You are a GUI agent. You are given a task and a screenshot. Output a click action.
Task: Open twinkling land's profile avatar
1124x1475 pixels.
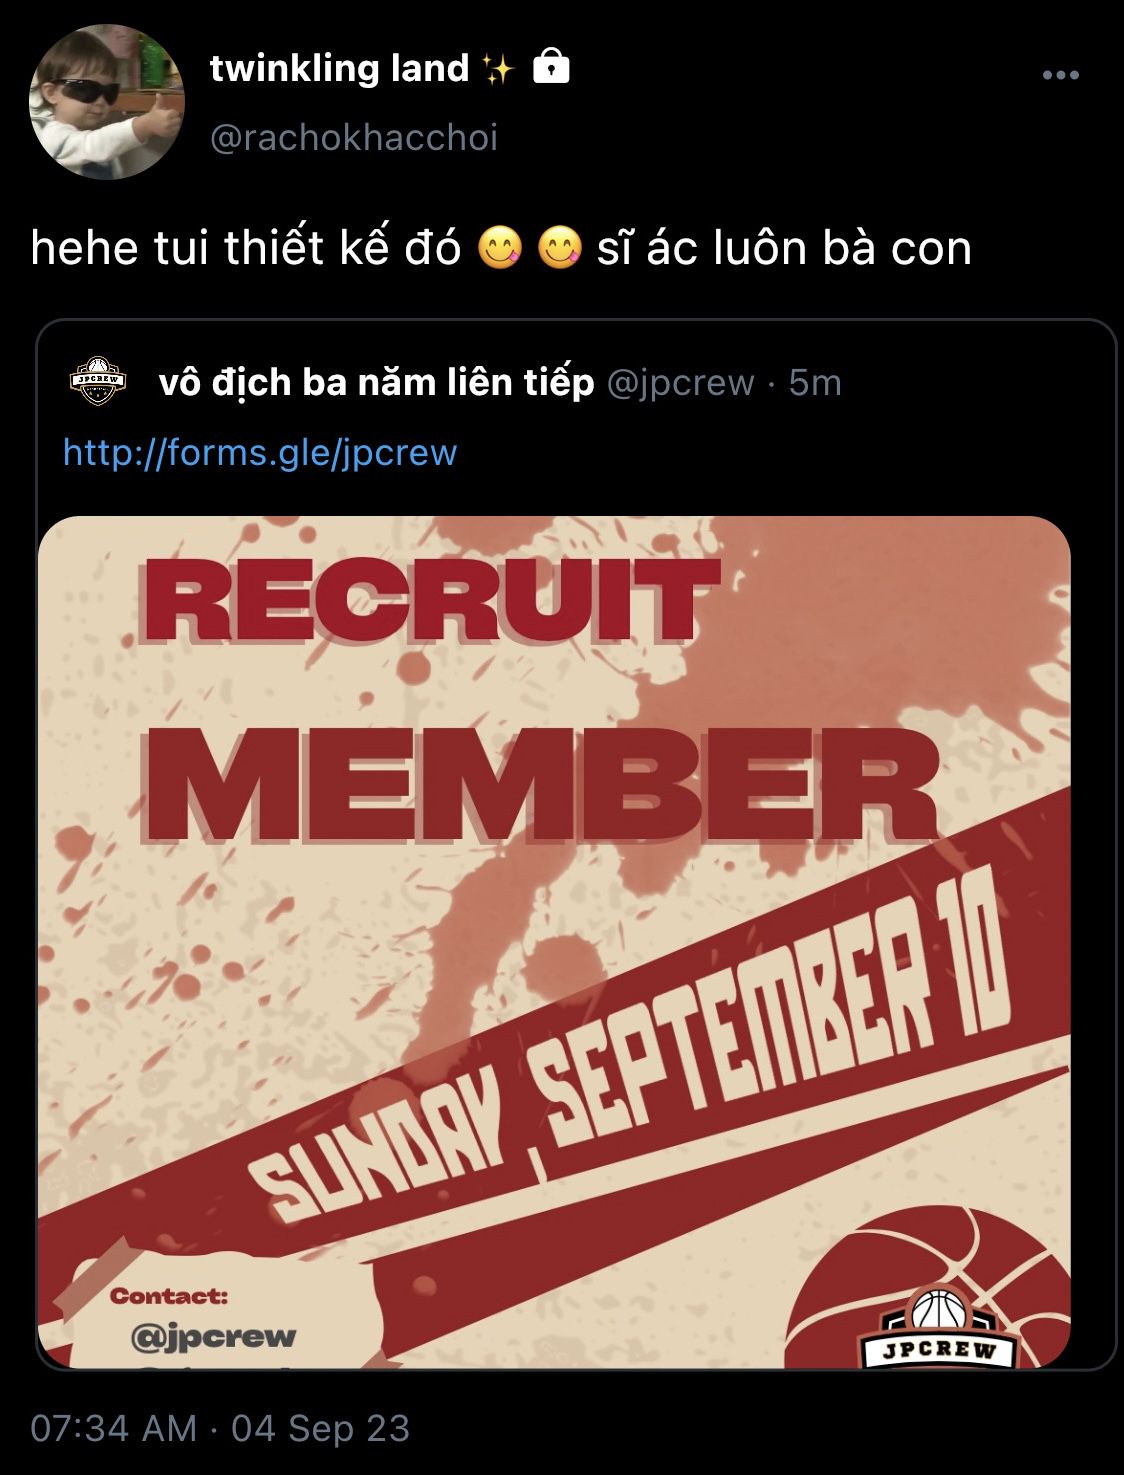point(107,102)
